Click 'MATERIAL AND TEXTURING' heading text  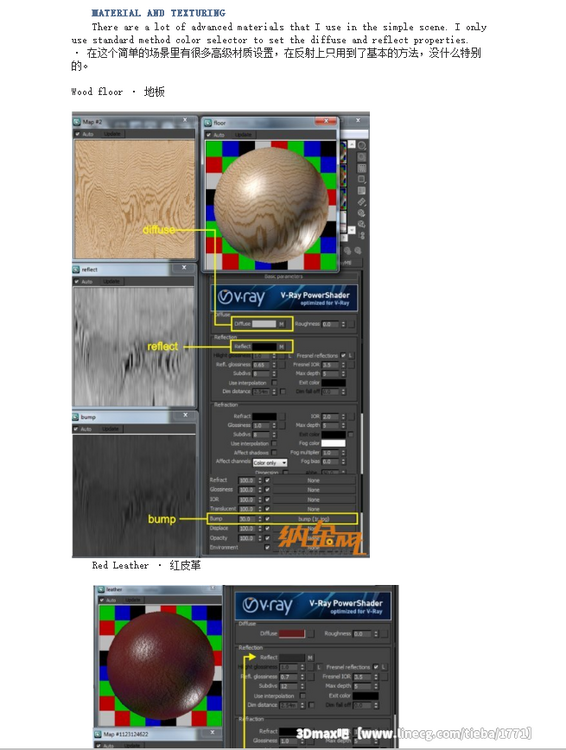click(x=158, y=13)
